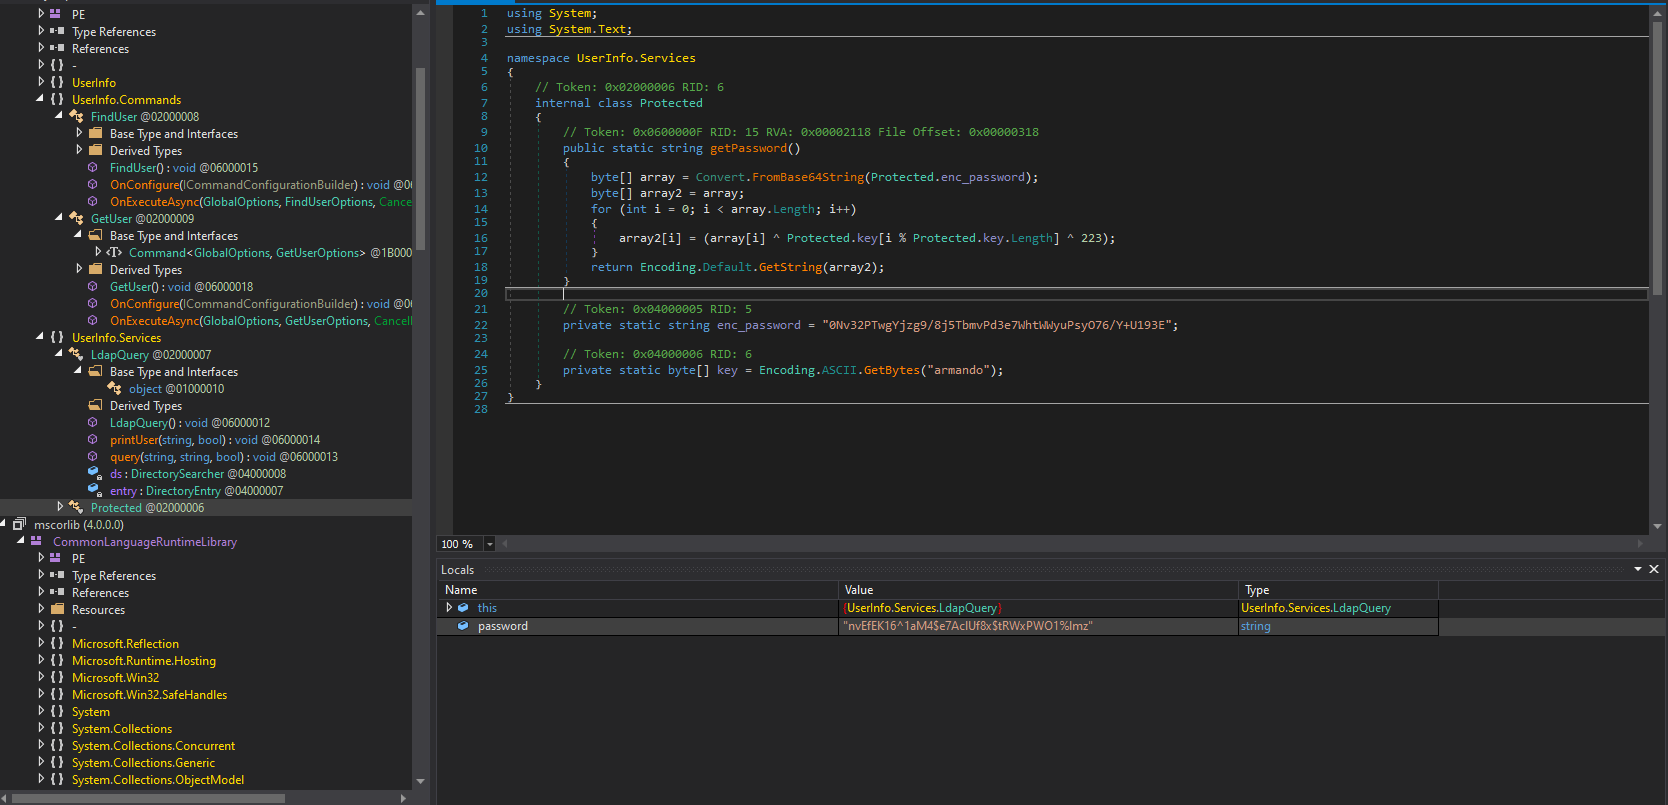Select the System.Collections.Concurrent namespace row
The image size is (1668, 805).
(x=153, y=745)
